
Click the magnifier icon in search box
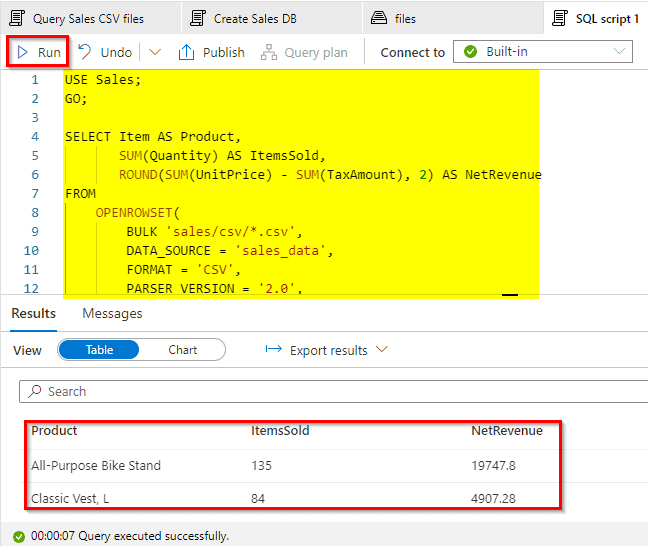pyautogui.click(x=35, y=391)
